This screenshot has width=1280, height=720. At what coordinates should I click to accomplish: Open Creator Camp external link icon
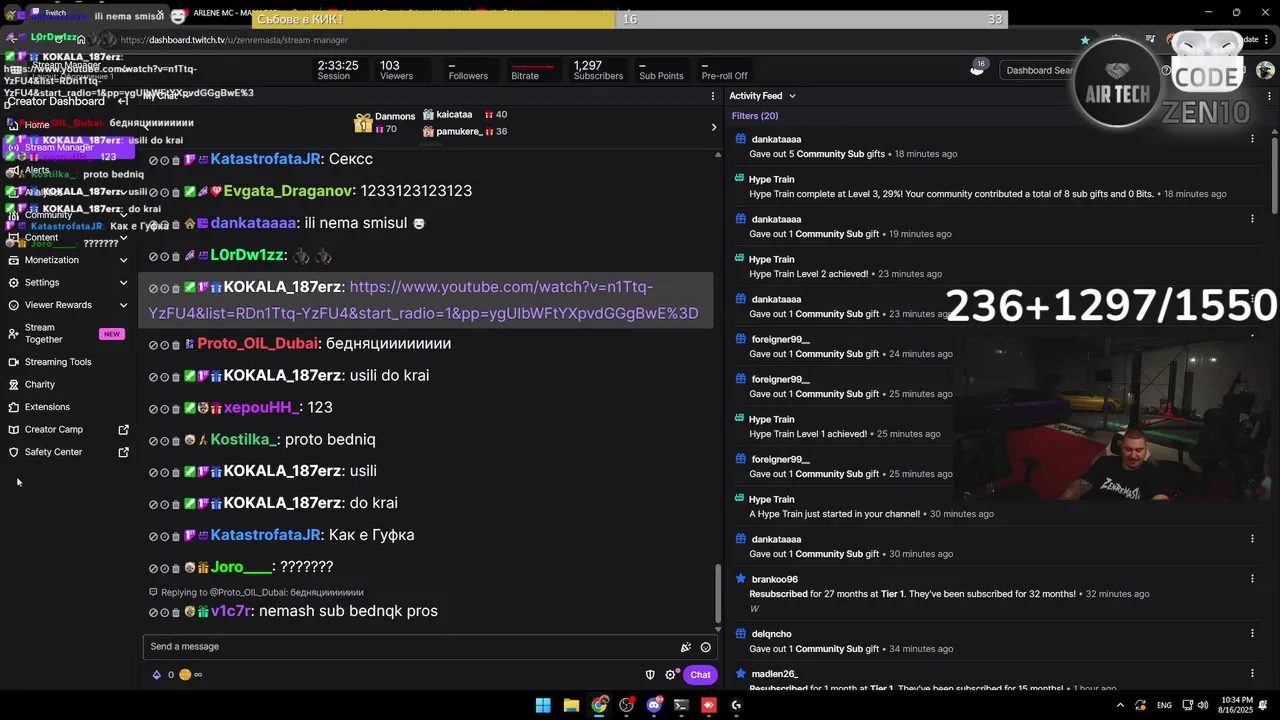124,430
